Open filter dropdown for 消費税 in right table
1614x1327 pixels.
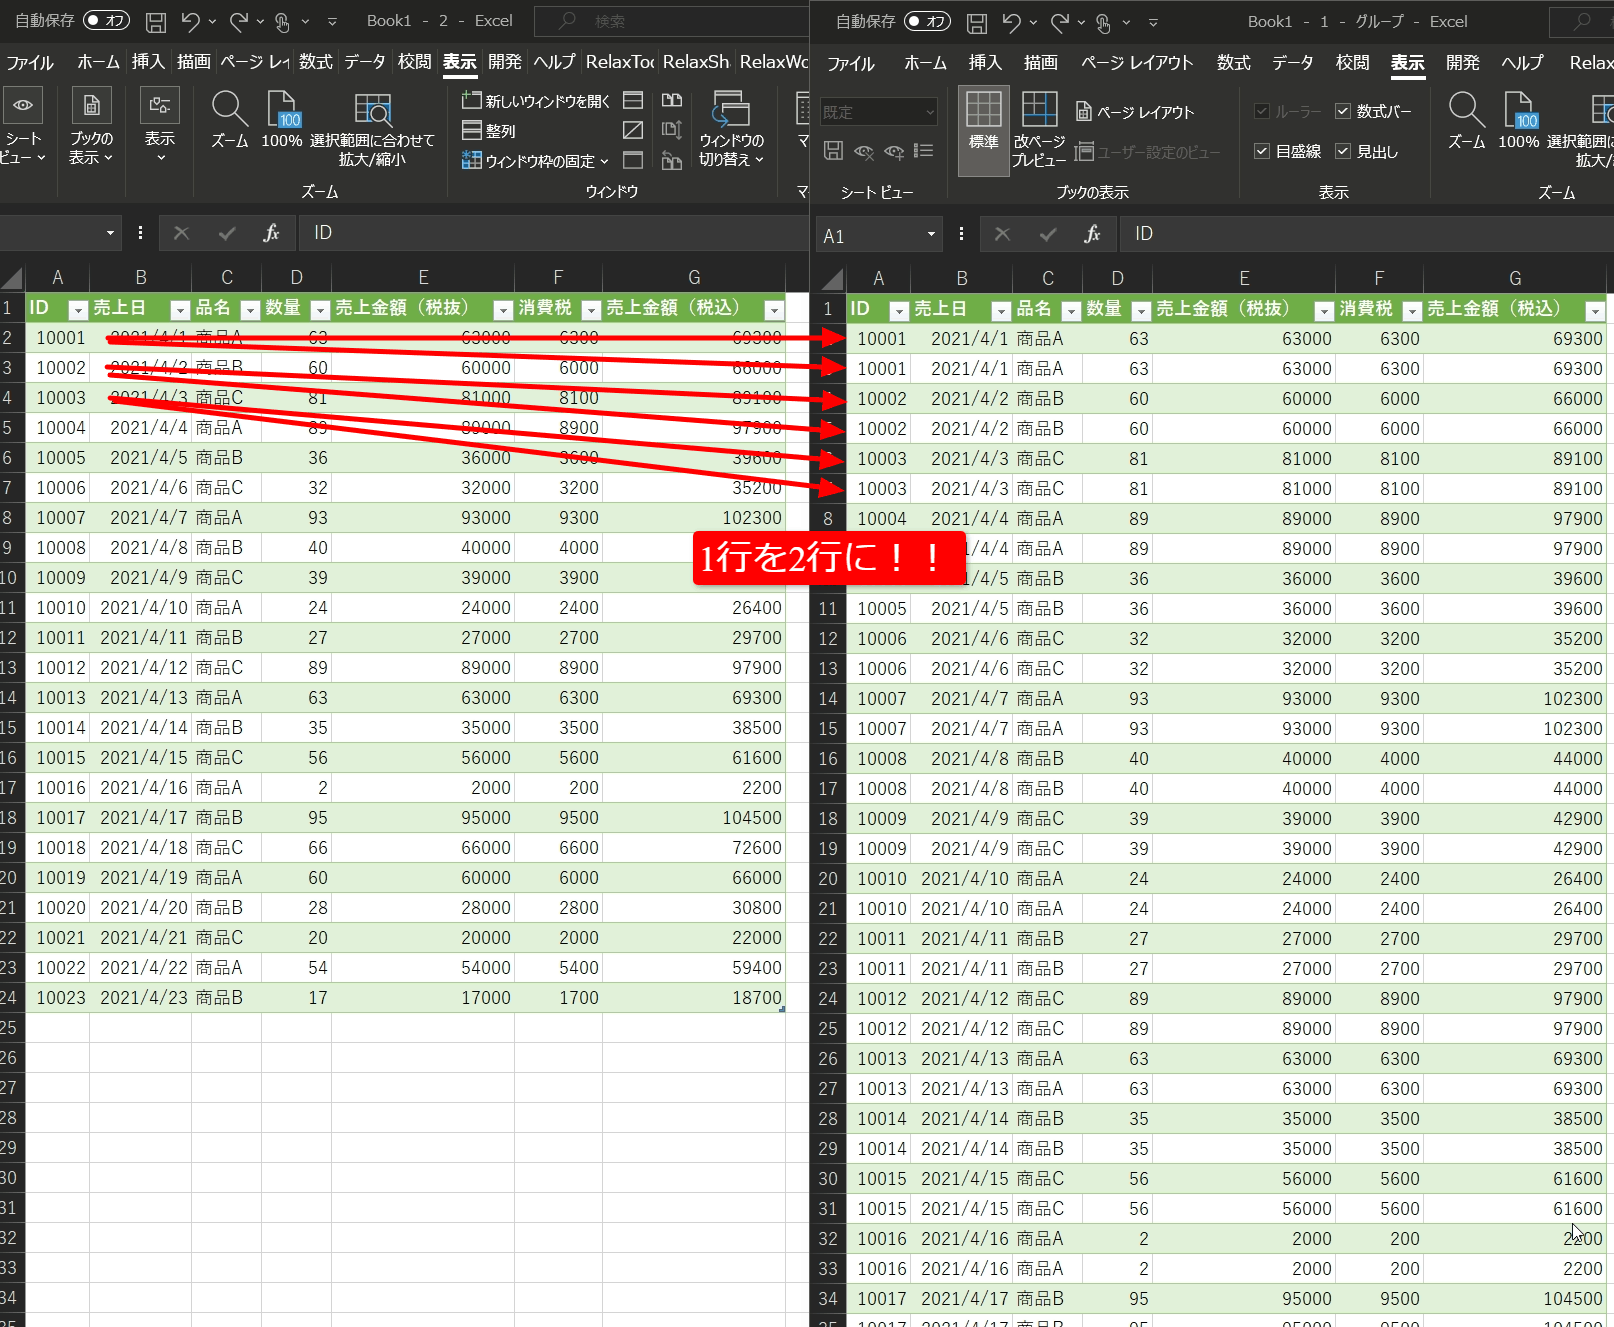pos(1412,311)
